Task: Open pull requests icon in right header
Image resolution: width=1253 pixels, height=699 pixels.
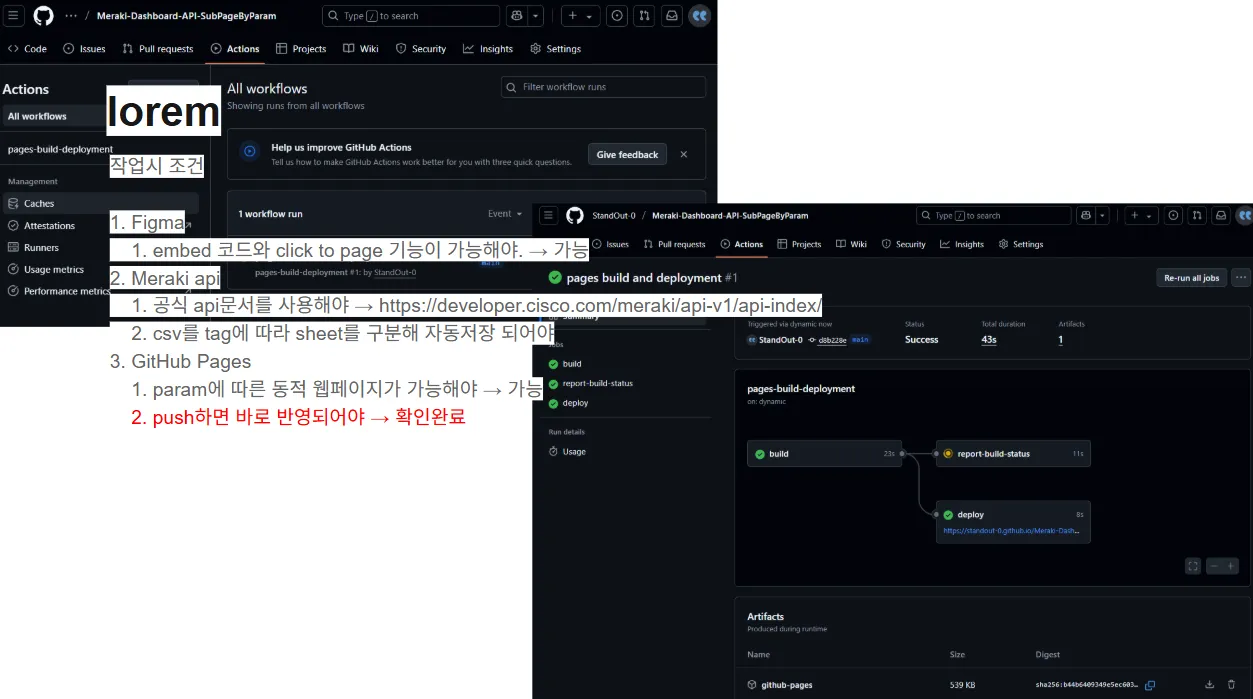Action: point(1197,215)
